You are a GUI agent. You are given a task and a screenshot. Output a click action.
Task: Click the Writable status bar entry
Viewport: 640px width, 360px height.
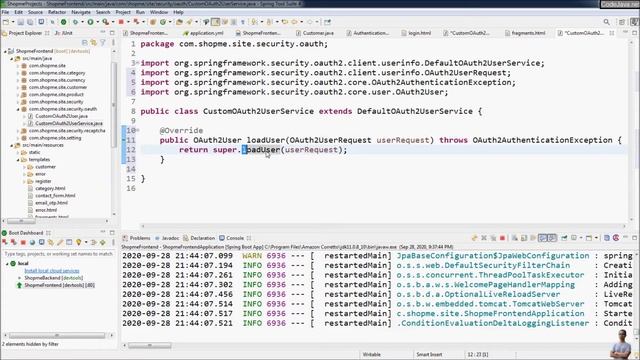[371, 354]
